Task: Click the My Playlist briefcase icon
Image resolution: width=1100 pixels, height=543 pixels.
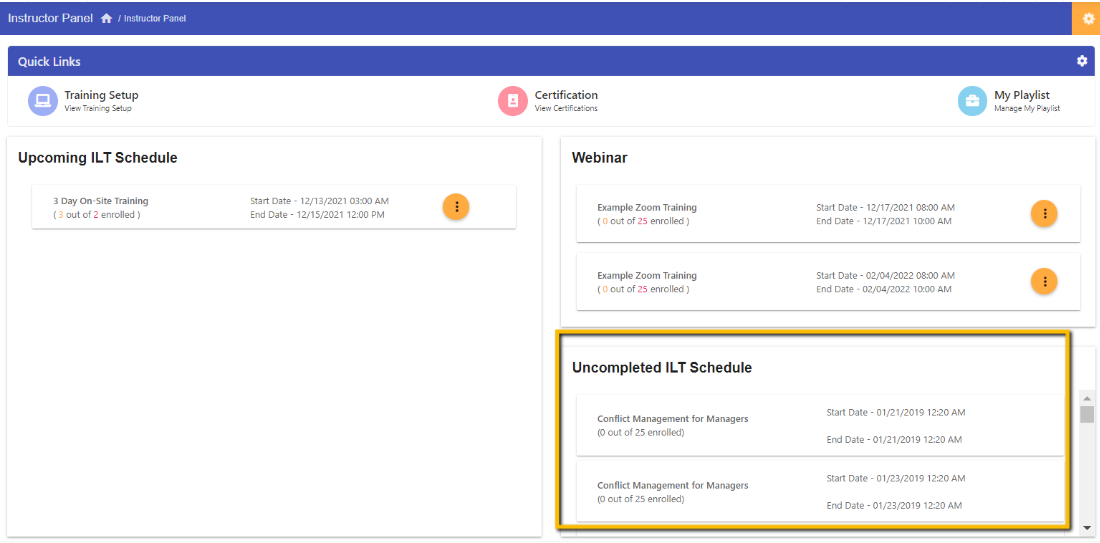Action: point(972,100)
